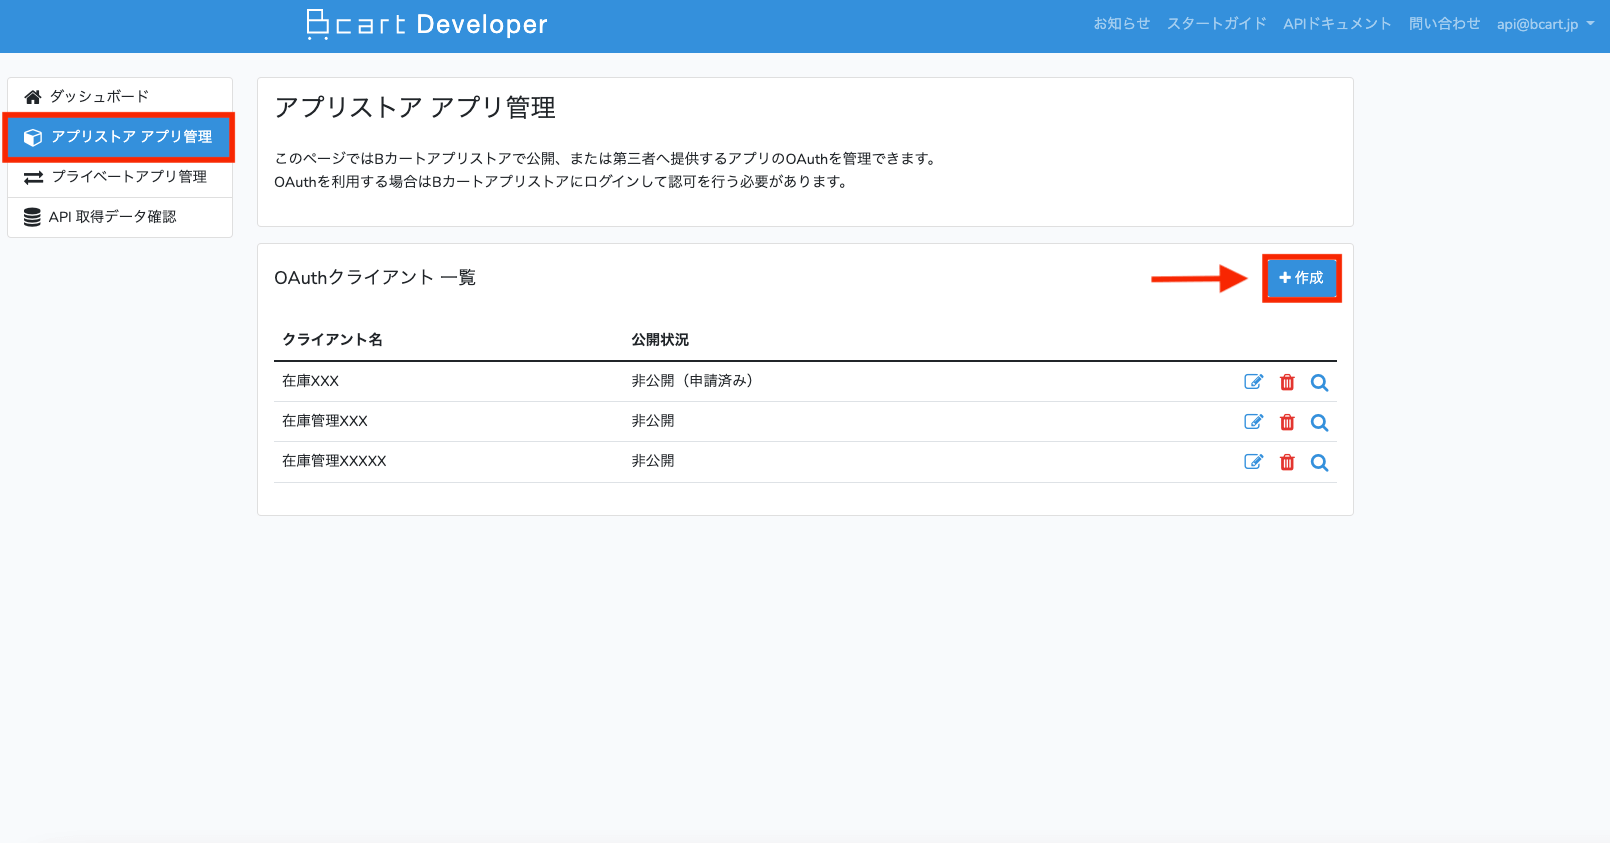Click trash icon for 在庫管理XXX
This screenshot has width=1610, height=843.
tap(1287, 422)
